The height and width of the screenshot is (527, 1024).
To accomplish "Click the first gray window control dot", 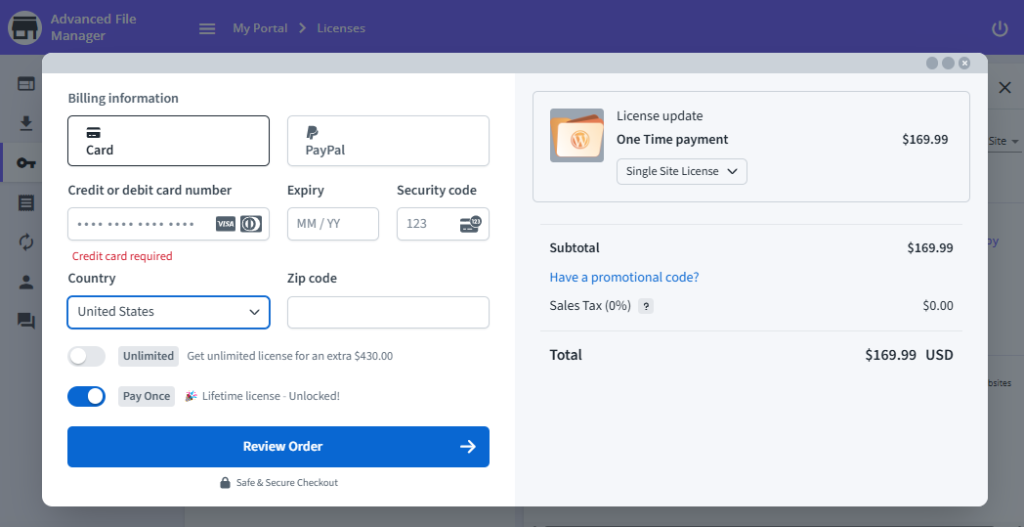I will click(932, 63).
